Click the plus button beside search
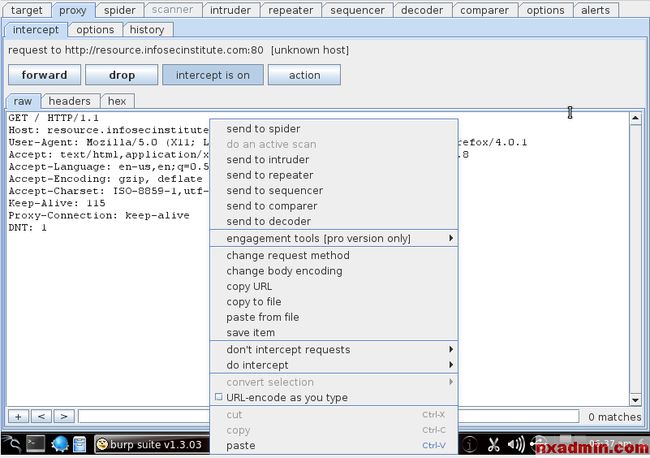The width and height of the screenshot is (650, 458). tap(18, 416)
